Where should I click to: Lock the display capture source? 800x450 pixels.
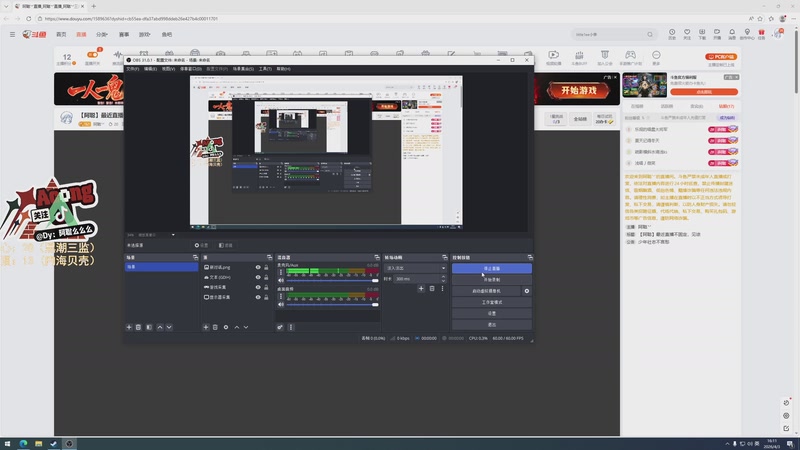coord(266,297)
